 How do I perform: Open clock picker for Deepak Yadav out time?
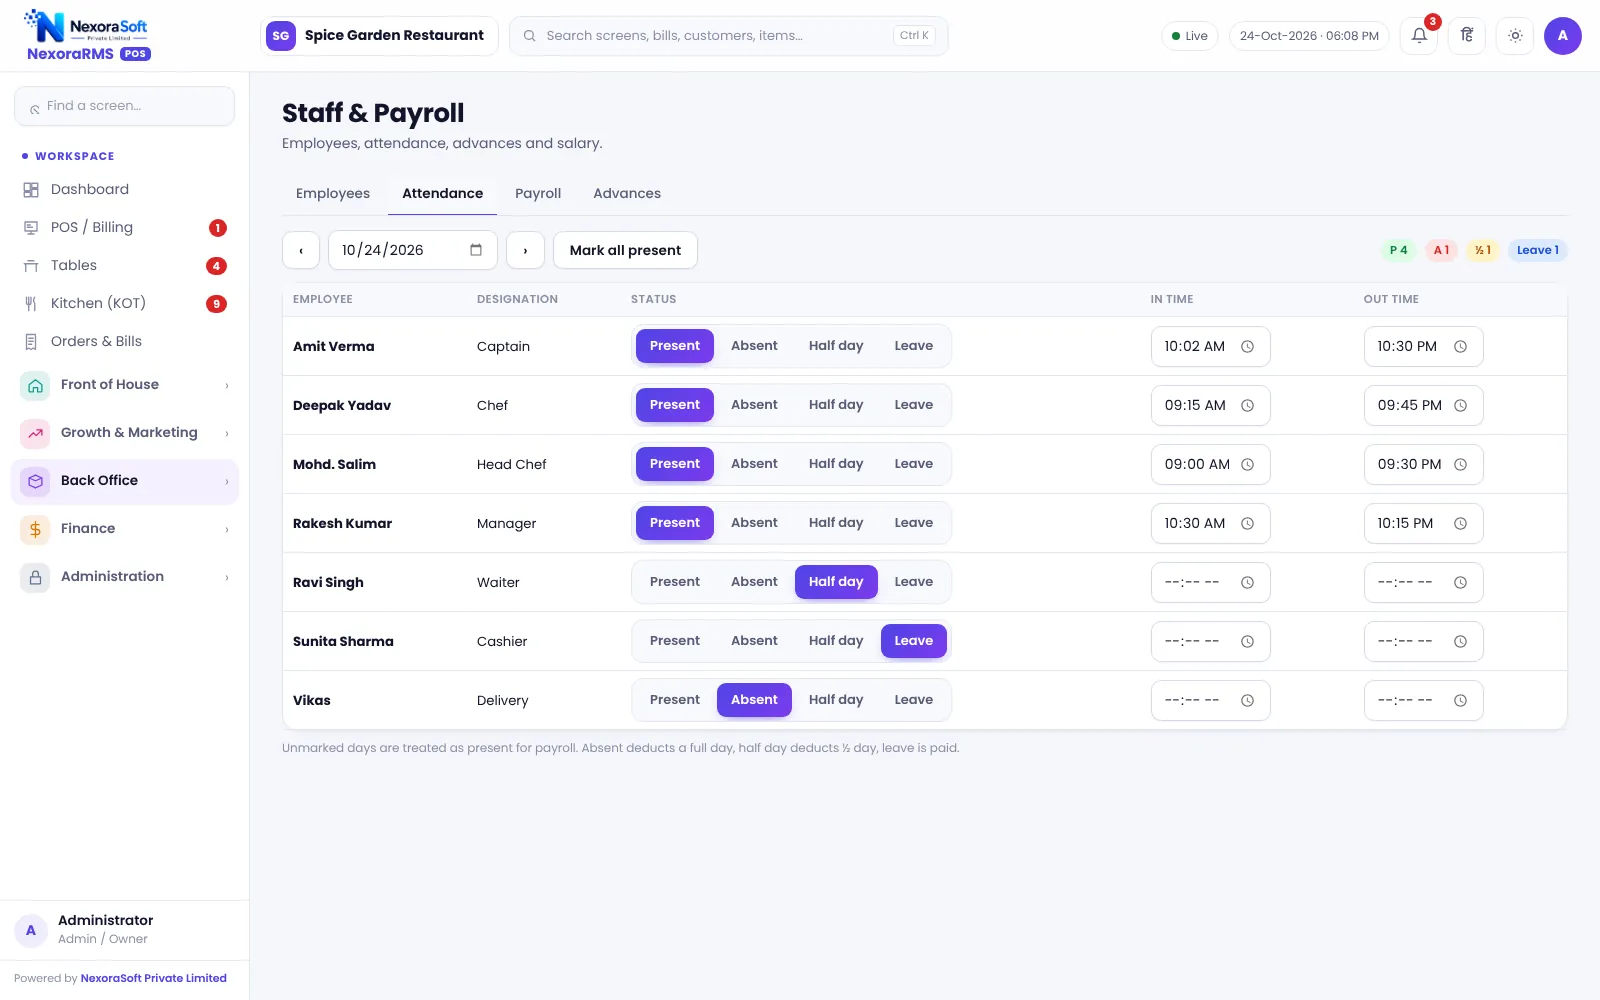point(1460,406)
